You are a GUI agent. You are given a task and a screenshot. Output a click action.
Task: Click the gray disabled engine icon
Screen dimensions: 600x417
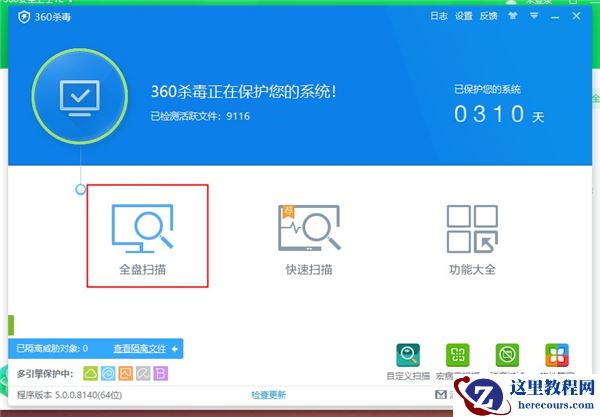pyautogui.click(x=143, y=373)
